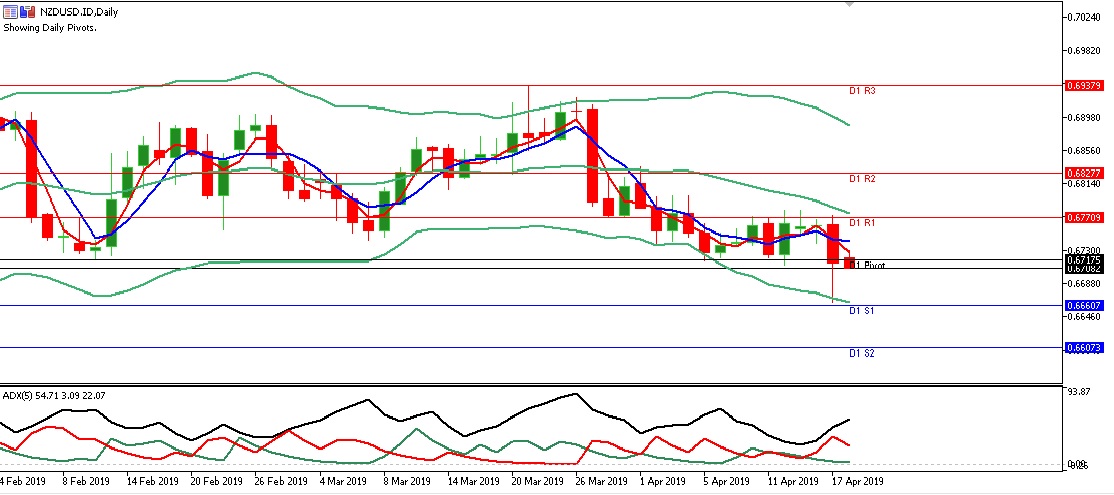
Task: Click the blue 0.66073 price tag
Action: click(1084, 348)
